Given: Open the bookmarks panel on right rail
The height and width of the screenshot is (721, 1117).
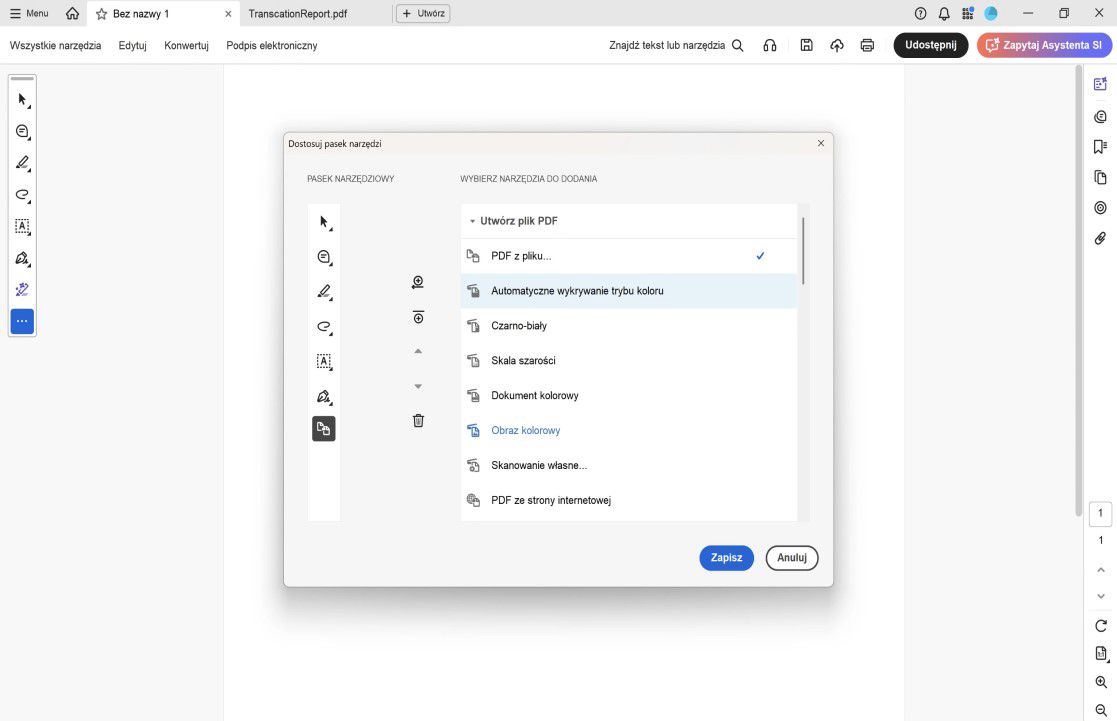Looking at the screenshot, I should (x=1101, y=147).
